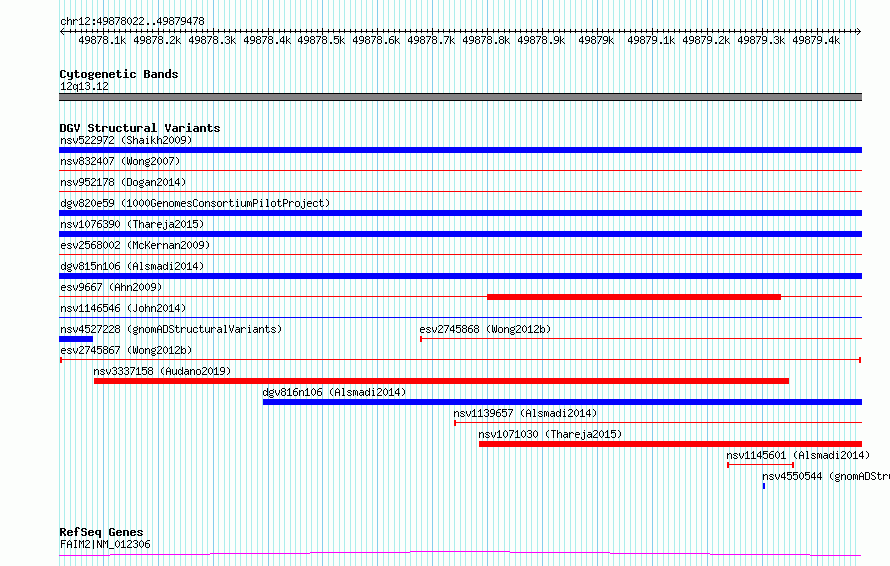Click the magenta FAIM2 gene track line
The height and width of the screenshot is (566, 890).
(460, 554)
